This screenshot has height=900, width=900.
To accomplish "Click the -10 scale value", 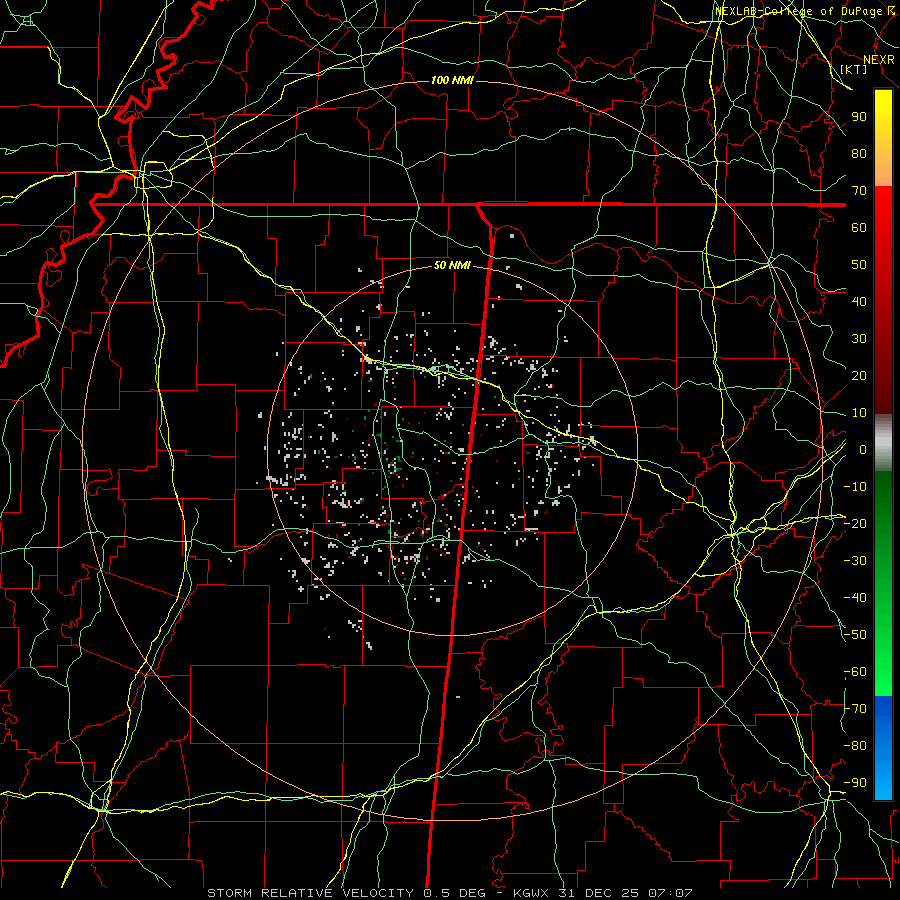I will (855, 487).
